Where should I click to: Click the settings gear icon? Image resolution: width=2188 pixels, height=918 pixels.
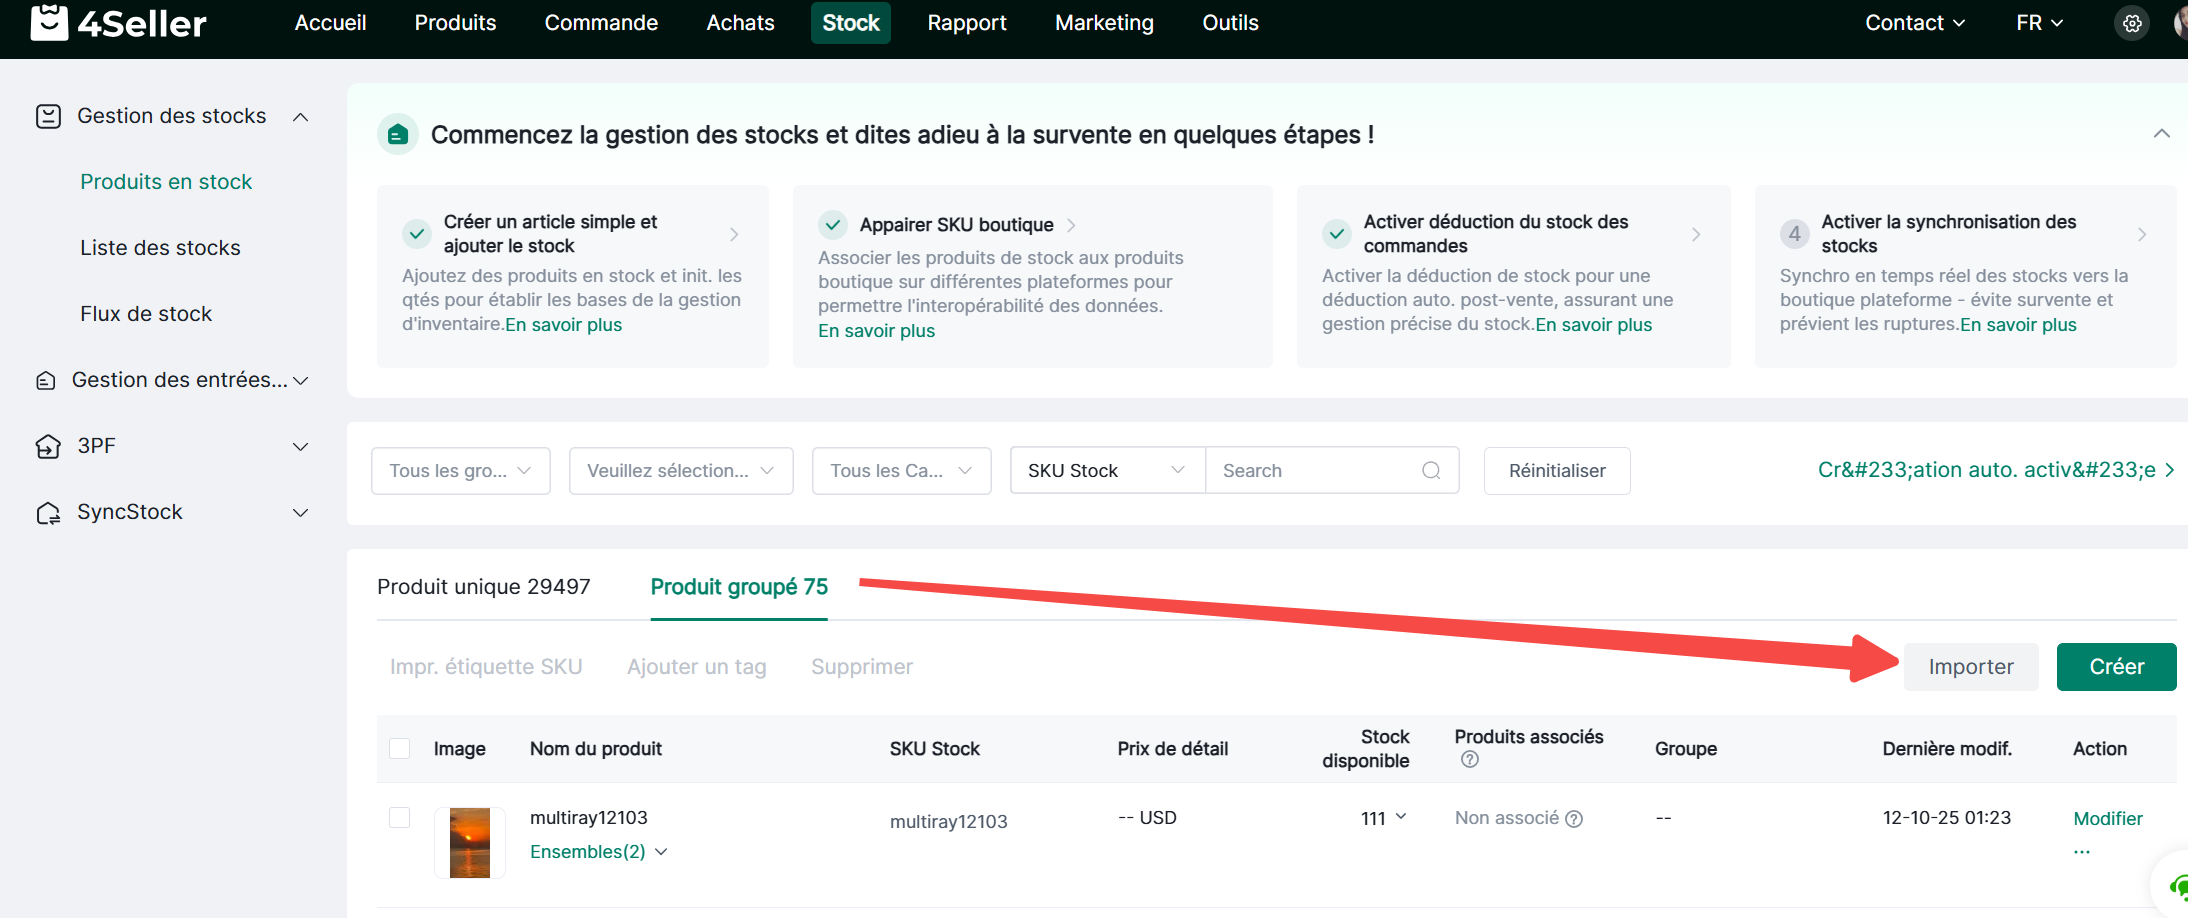tap(2132, 23)
